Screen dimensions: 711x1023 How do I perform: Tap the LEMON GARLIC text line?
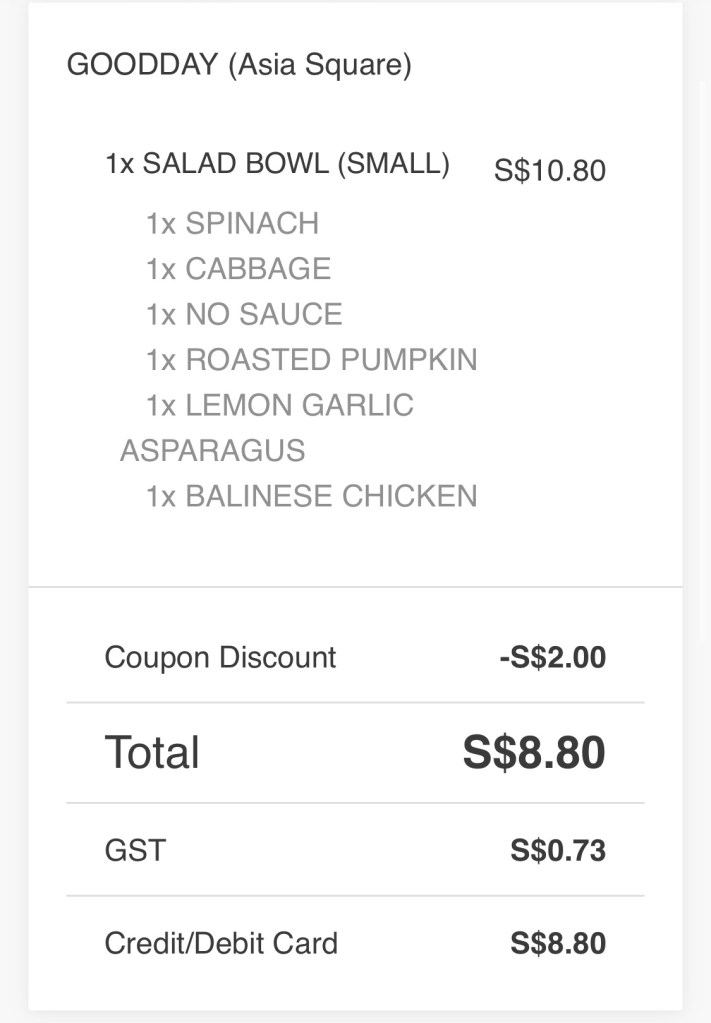click(279, 405)
